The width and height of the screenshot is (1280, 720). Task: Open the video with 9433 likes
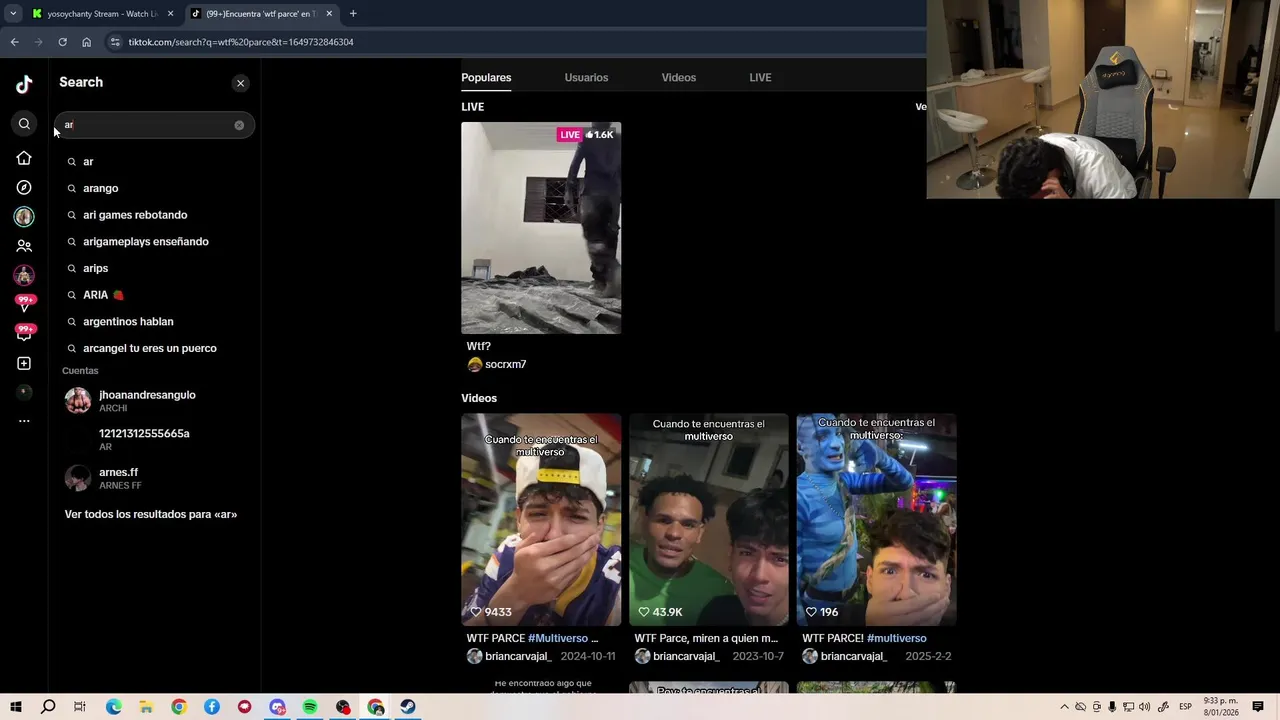click(541, 520)
